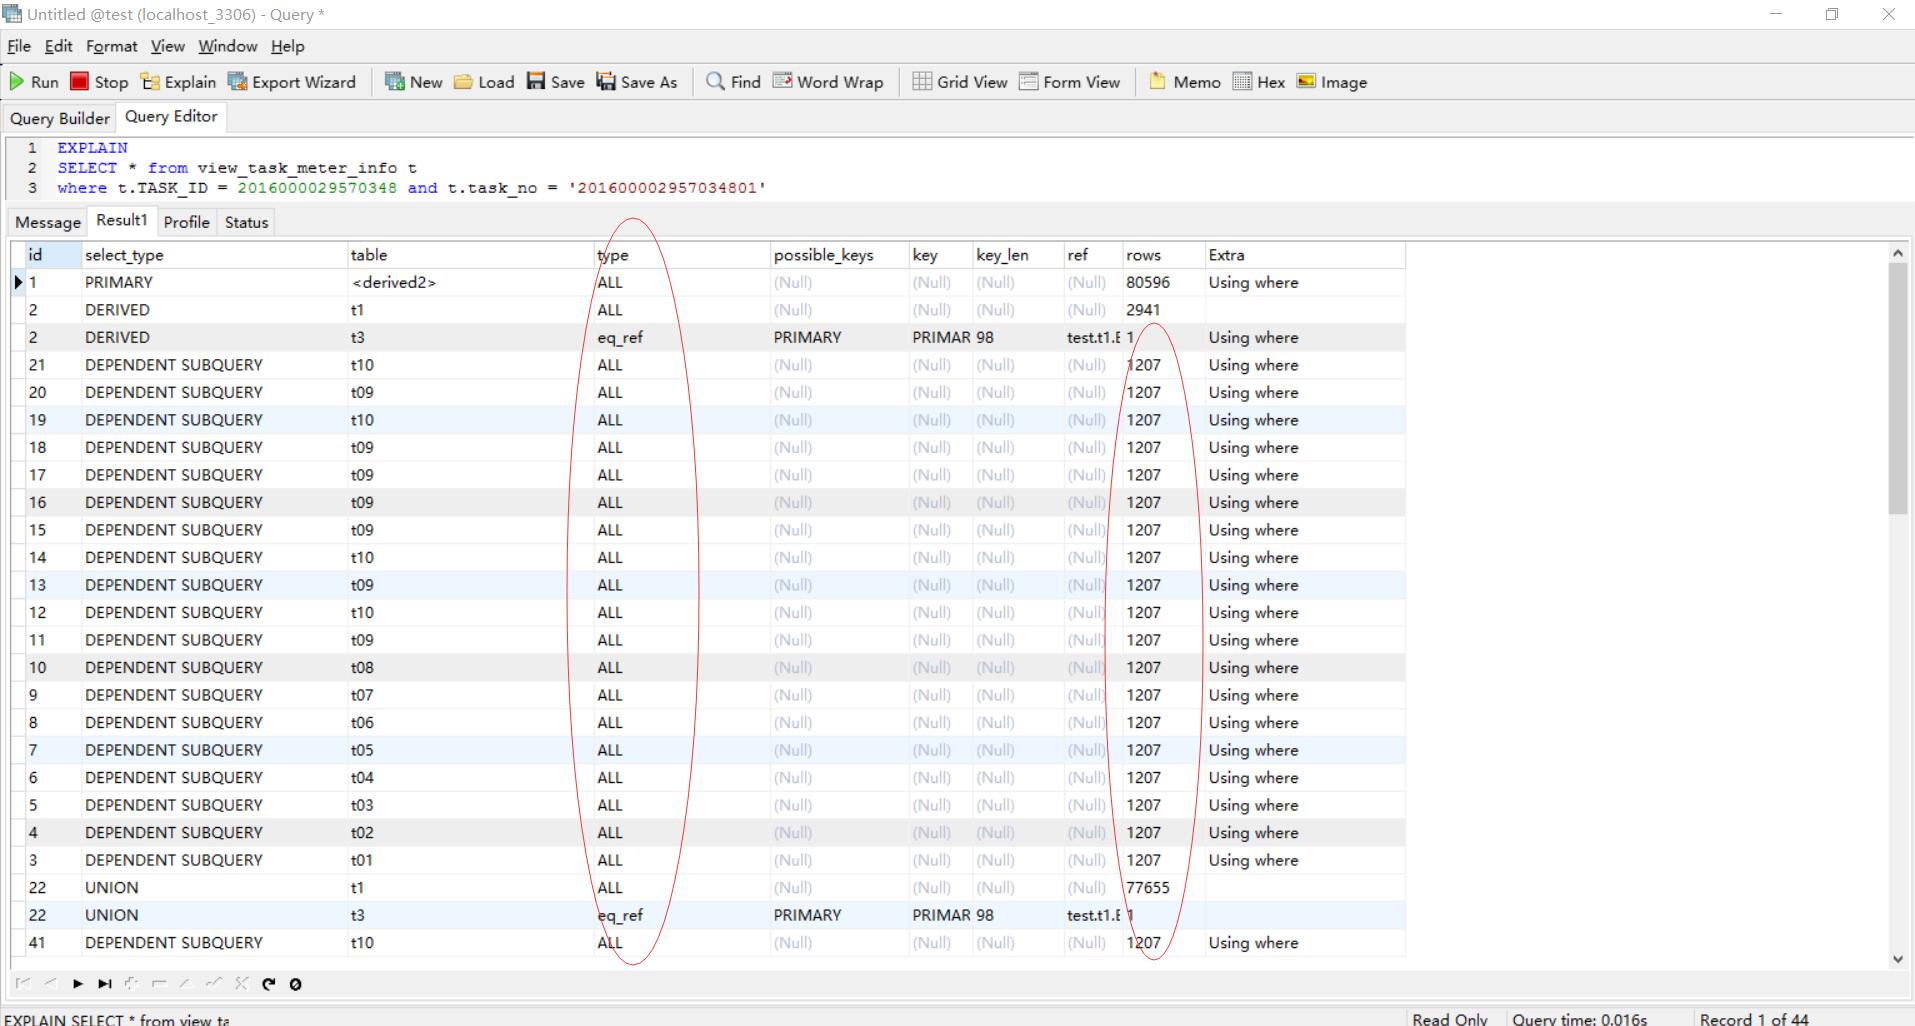Select the <derived2> table cell
The height and width of the screenshot is (1026, 1915).
(x=470, y=282)
